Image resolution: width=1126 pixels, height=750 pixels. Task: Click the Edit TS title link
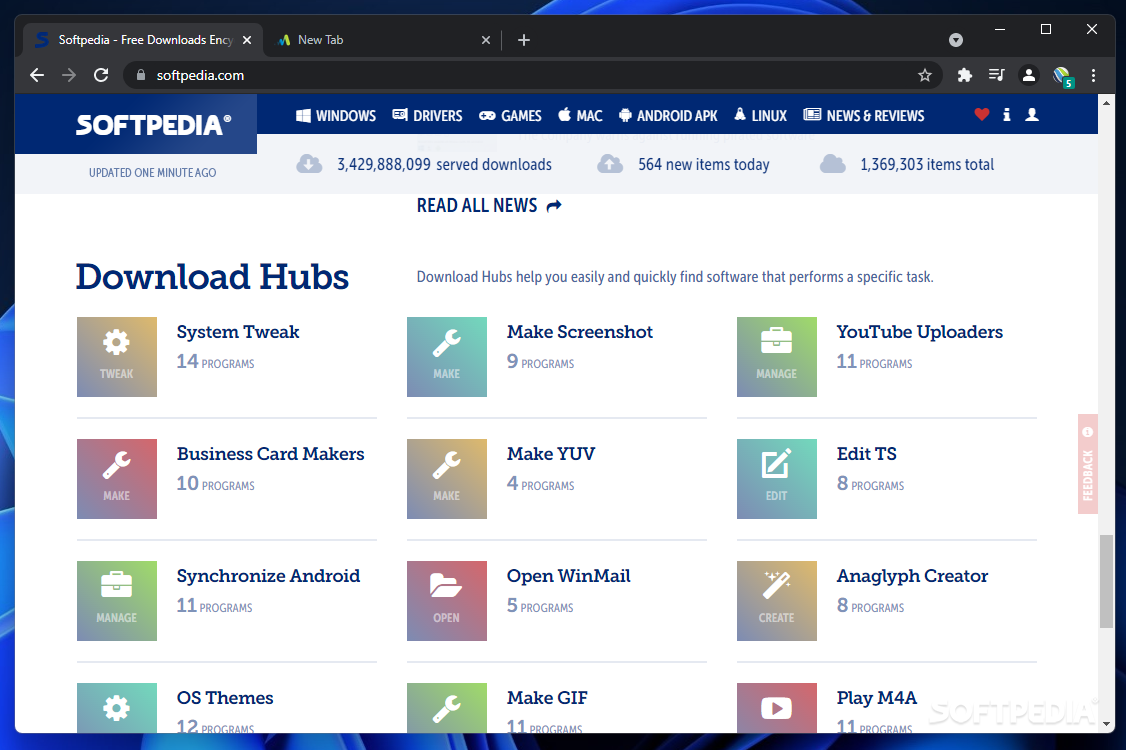866,454
